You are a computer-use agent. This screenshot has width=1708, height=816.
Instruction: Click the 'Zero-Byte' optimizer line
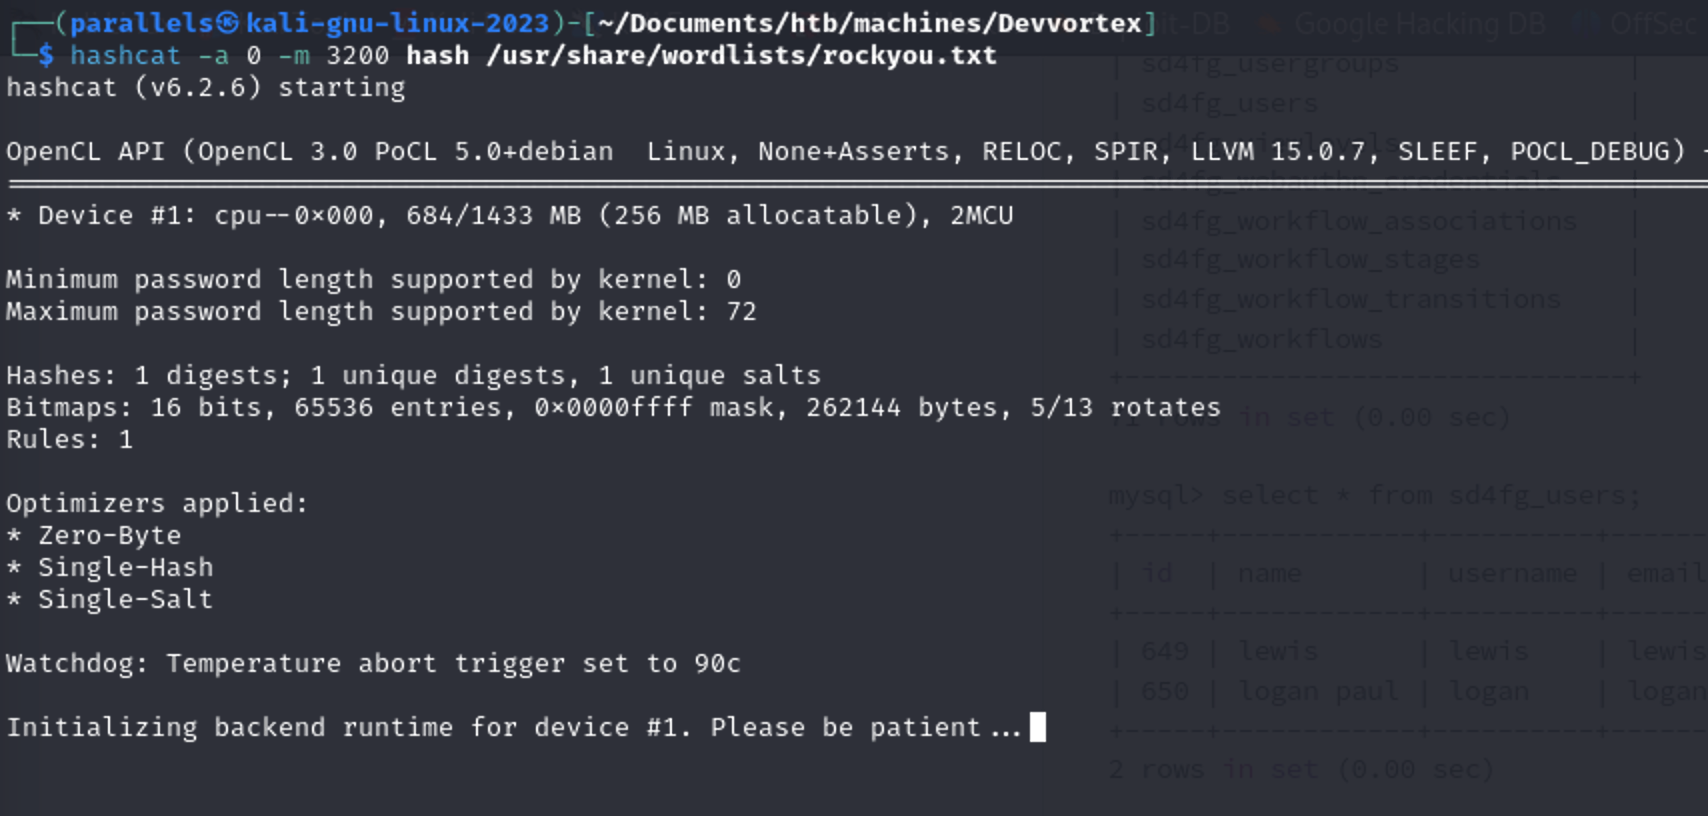point(94,535)
